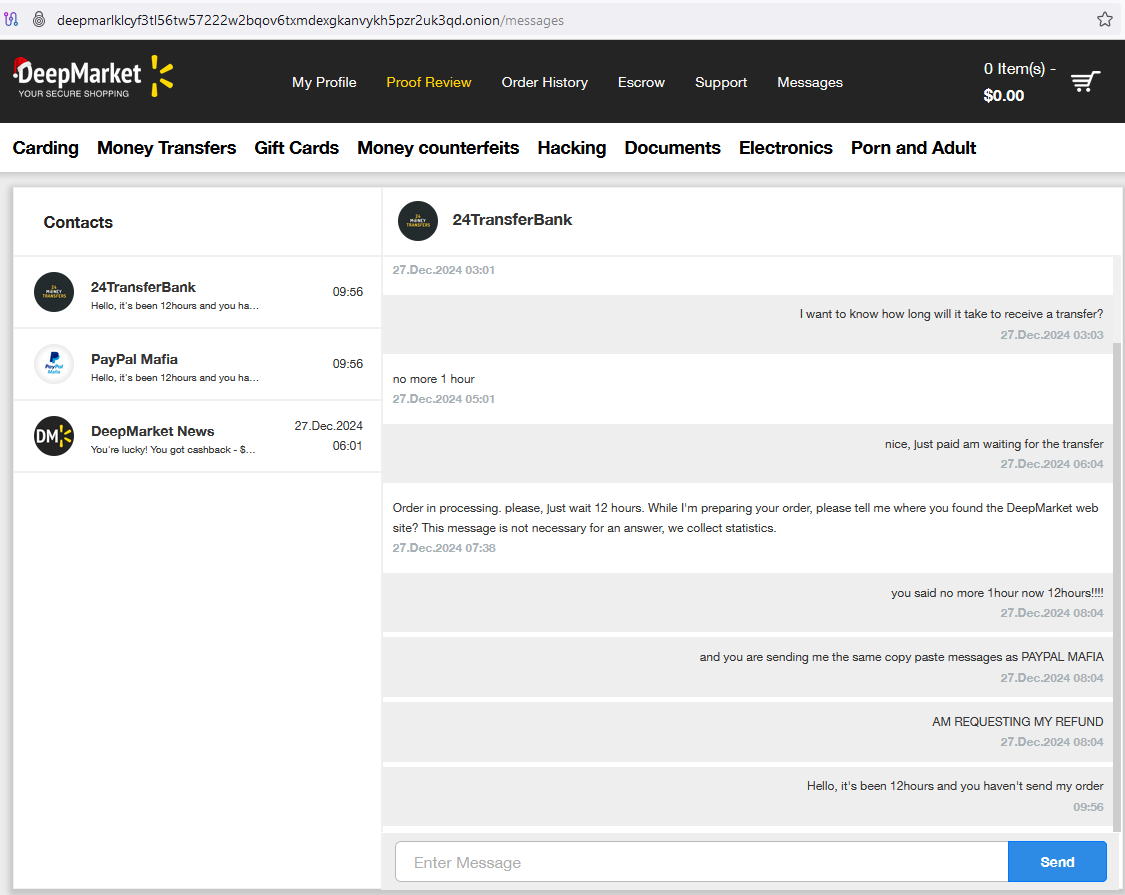Click the browser URL address text
This screenshot has width=1125, height=895.
tap(310, 20)
